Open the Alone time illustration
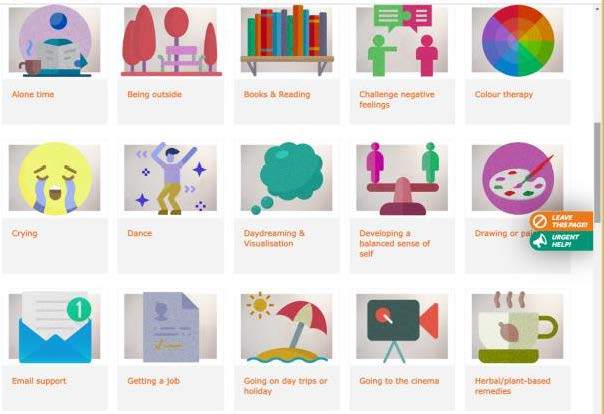The height and width of the screenshot is (414, 604). coord(55,40)
